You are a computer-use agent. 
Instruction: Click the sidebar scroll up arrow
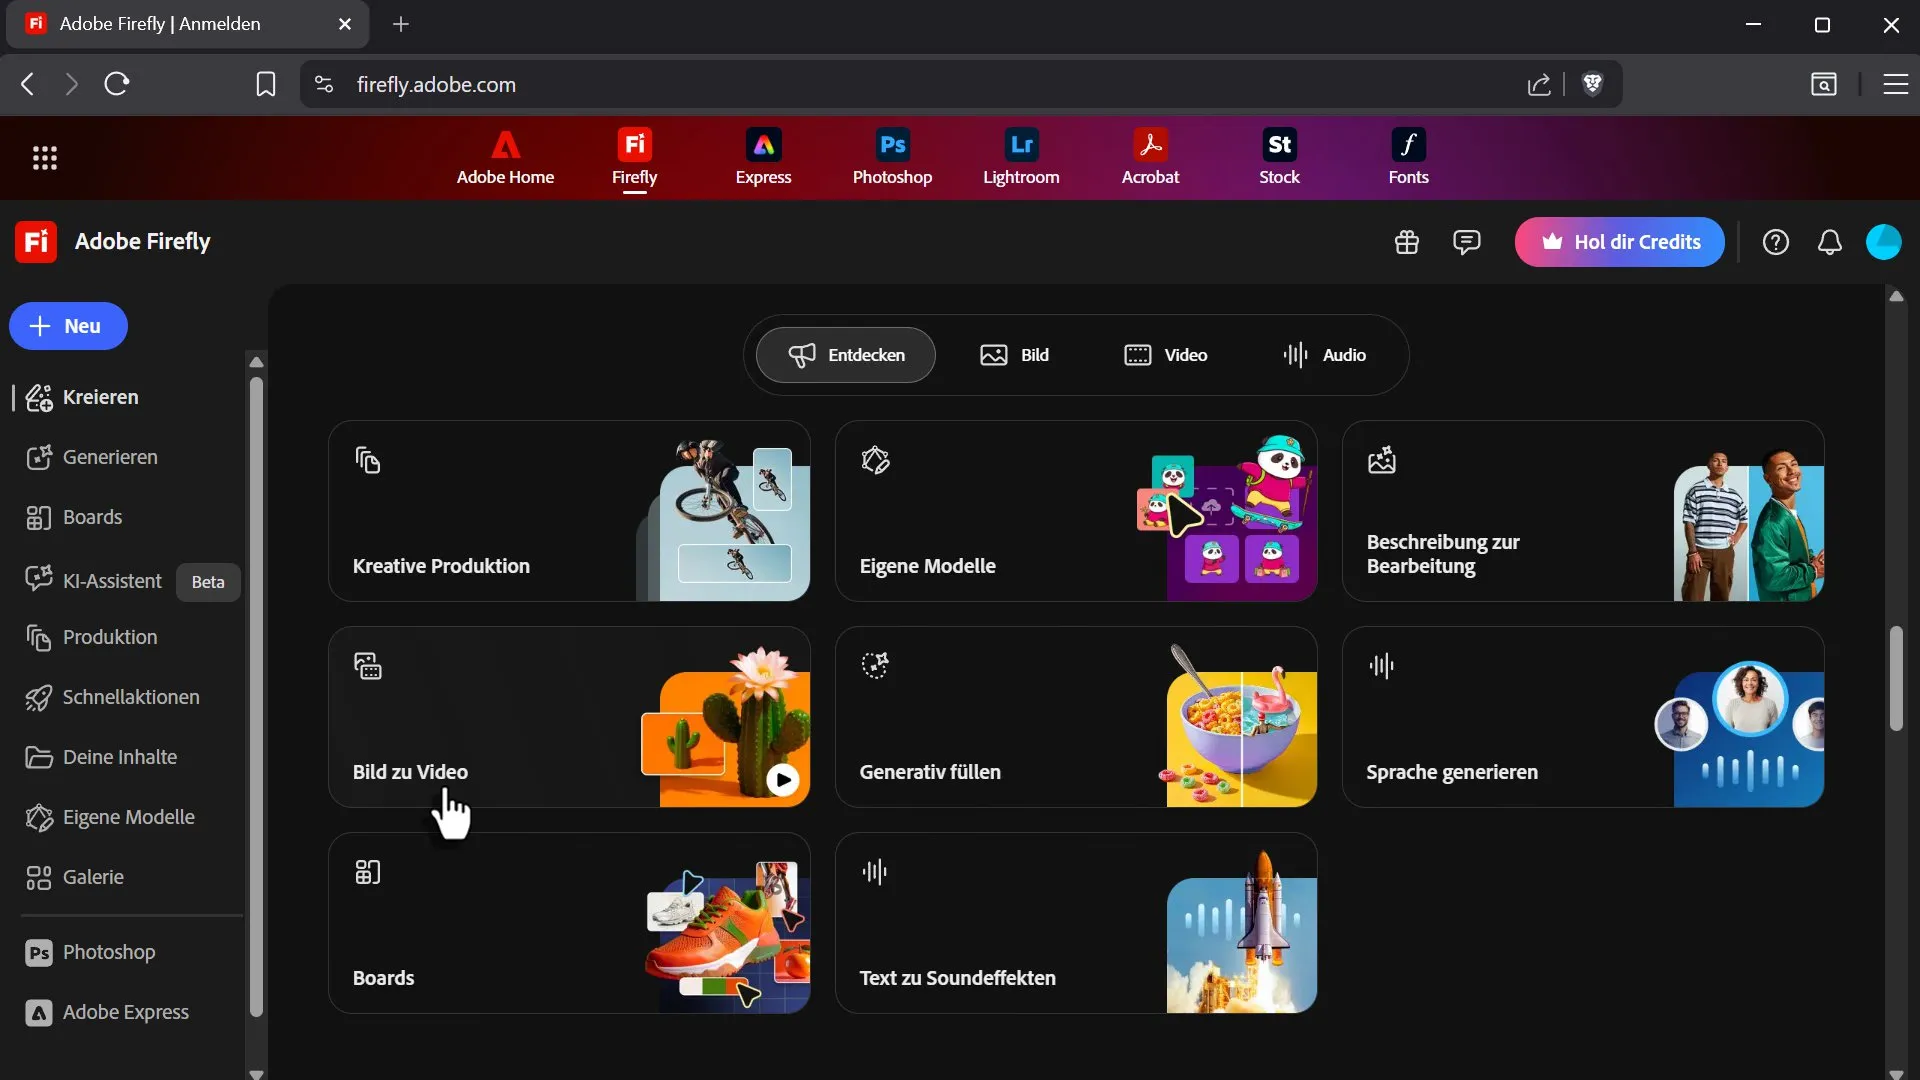[x=256, y=362]
